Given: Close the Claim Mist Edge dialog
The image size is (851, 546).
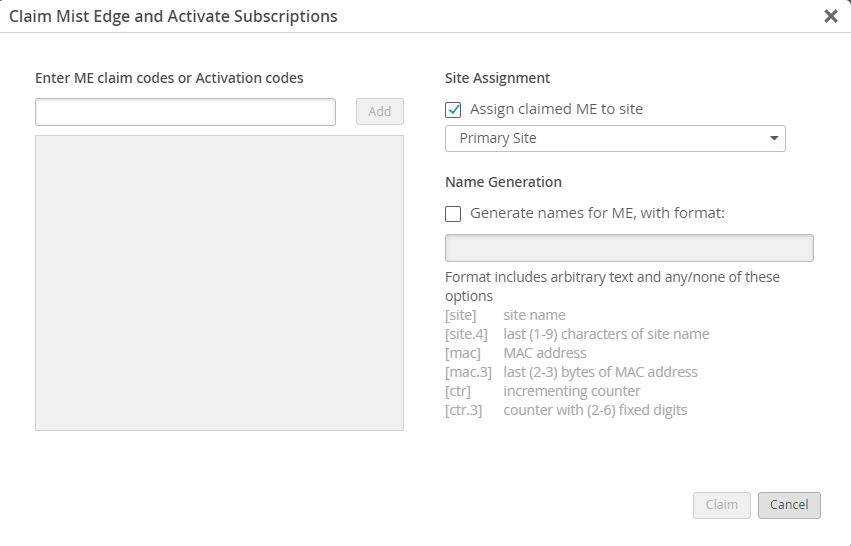Looking at the screenshot, I should tap(830, 16).
